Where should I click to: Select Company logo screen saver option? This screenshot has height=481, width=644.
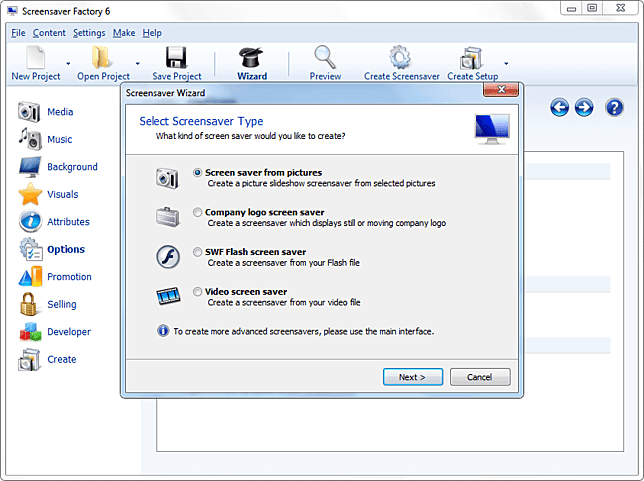coord(198,212)
